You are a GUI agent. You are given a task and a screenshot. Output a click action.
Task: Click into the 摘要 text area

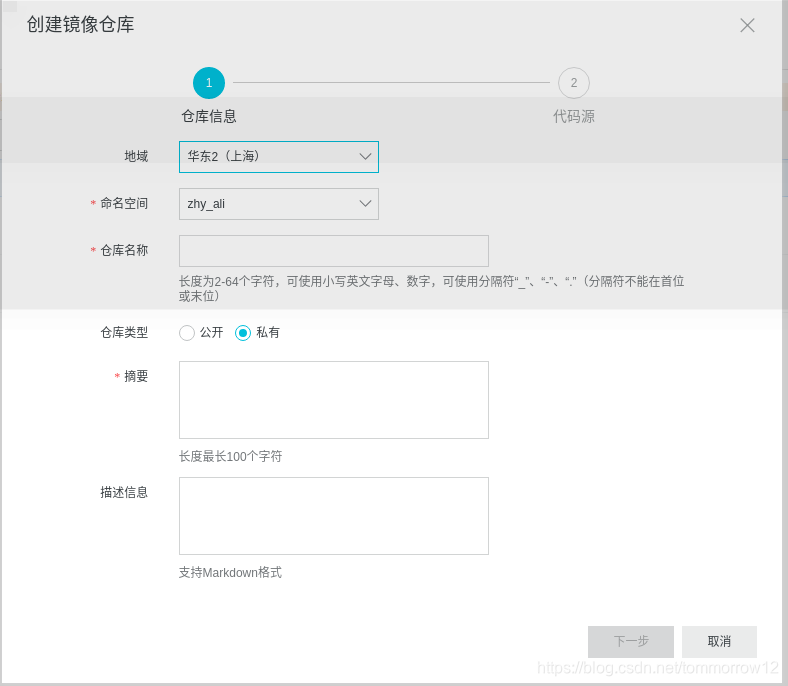click(x=334, y=400)
